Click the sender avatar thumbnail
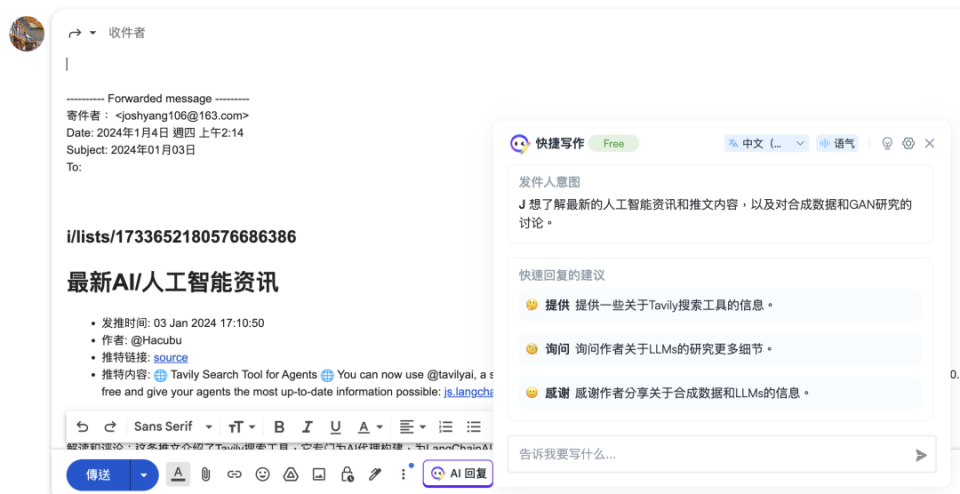 pyautogui.click(x=27, y=34)
